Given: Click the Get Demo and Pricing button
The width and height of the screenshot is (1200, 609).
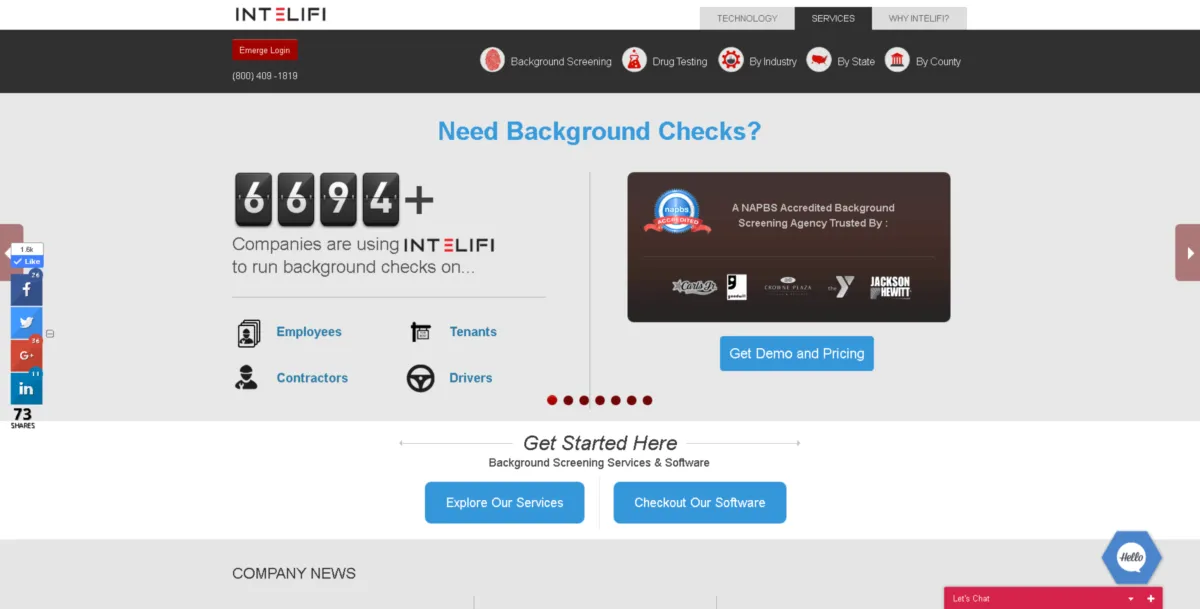Looking at the screenshot, I should pos(797,353).
